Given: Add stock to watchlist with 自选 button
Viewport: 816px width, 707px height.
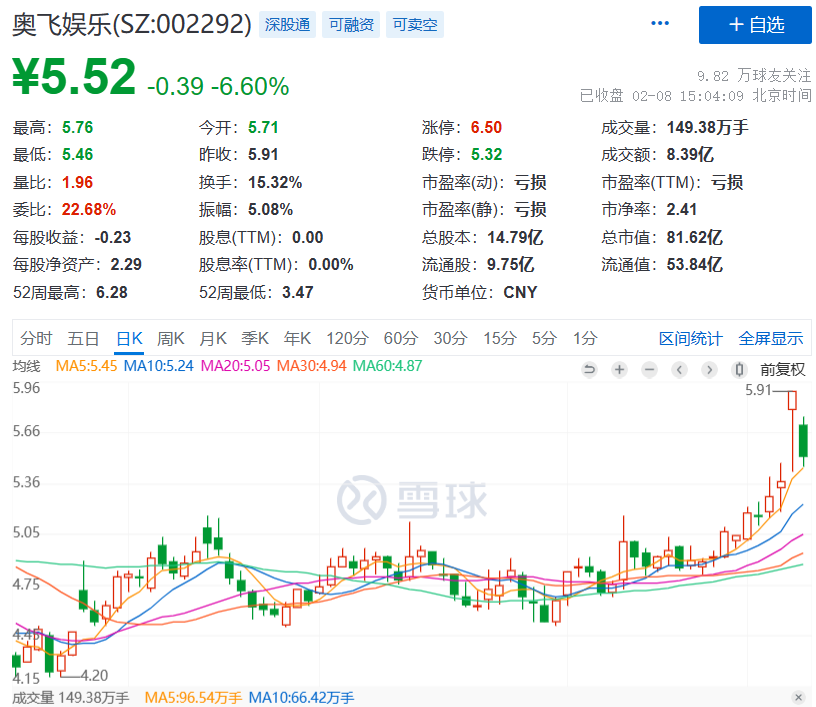Looking at the screenshot, I should 755,25.
